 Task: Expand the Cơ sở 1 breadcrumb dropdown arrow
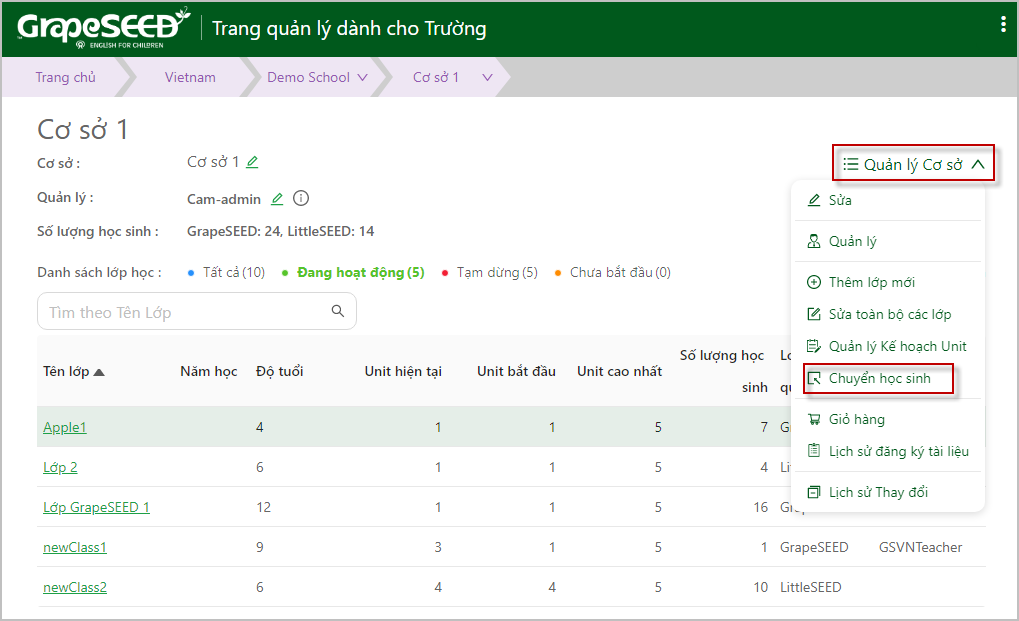click(x=487, y=77)
